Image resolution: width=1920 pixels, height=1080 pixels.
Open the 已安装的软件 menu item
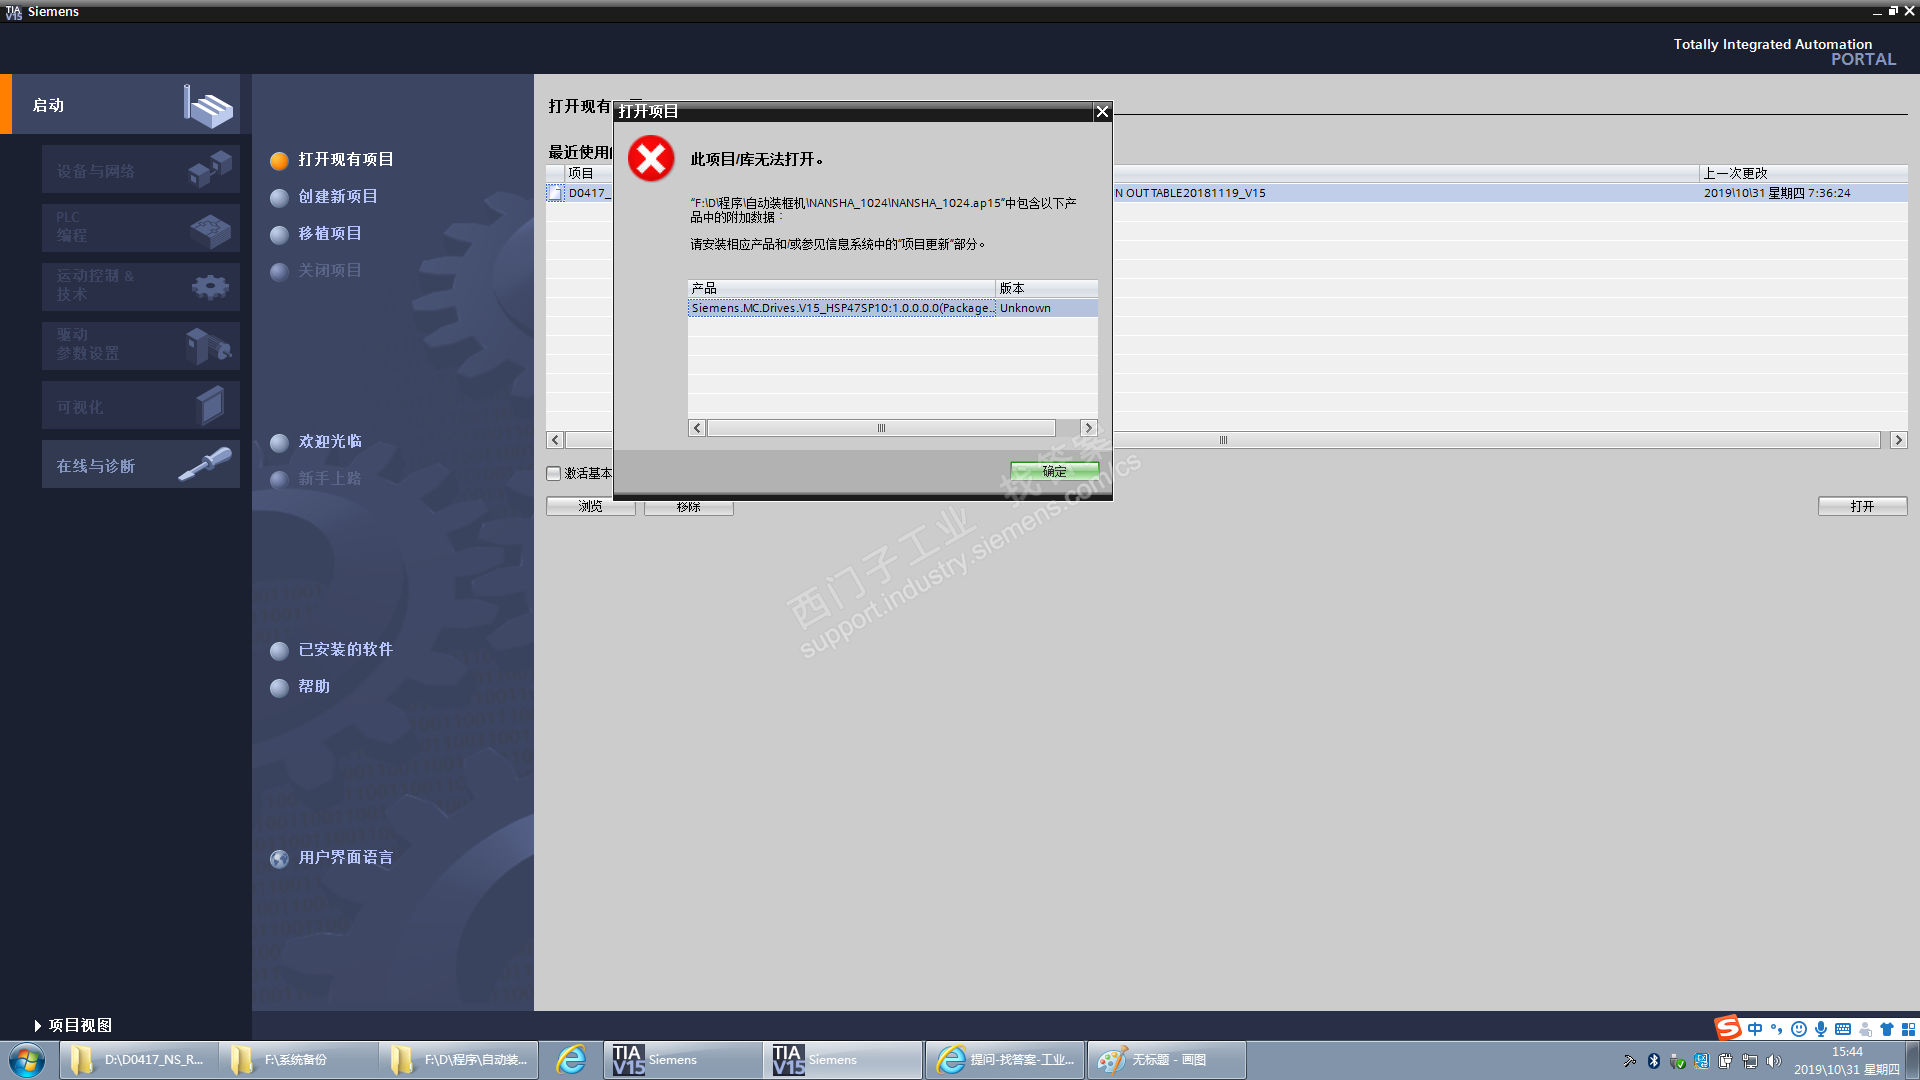point(345,650)
